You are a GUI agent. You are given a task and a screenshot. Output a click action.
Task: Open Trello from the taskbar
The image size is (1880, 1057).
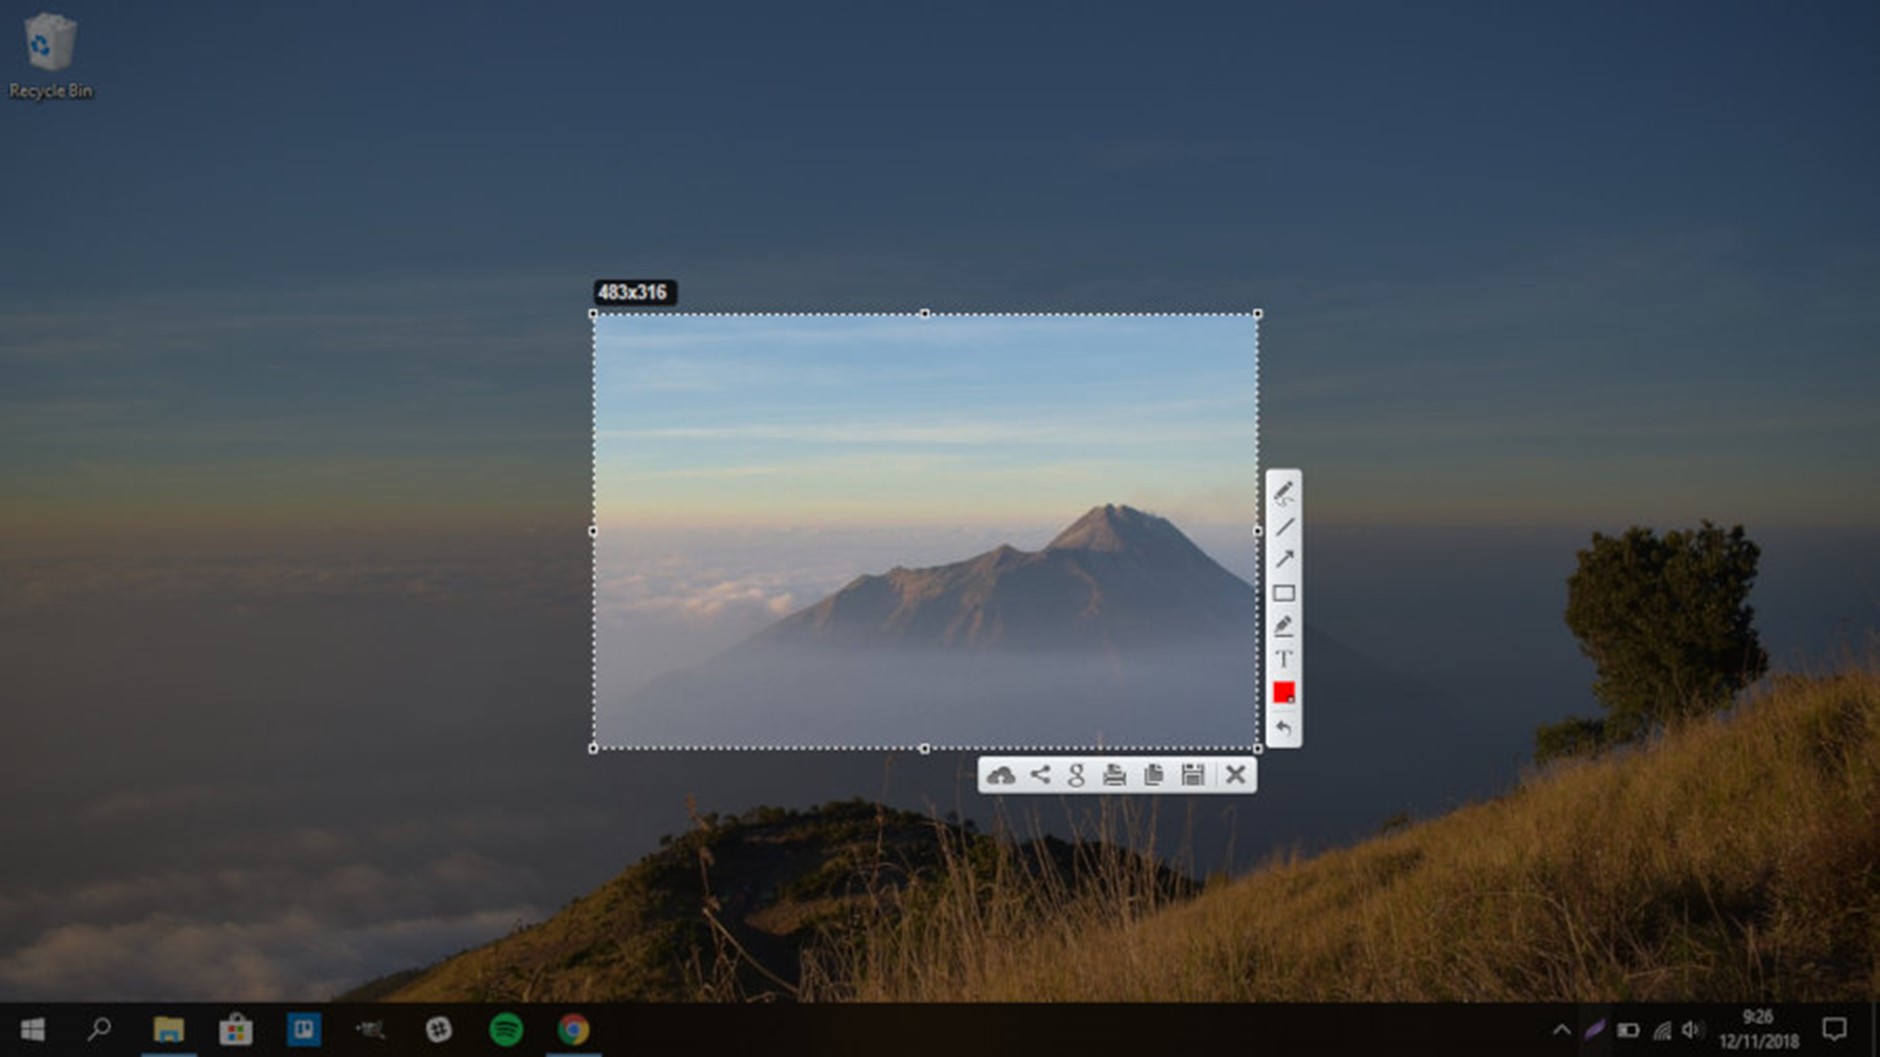pyautogui.click(x=303, y=1029)
